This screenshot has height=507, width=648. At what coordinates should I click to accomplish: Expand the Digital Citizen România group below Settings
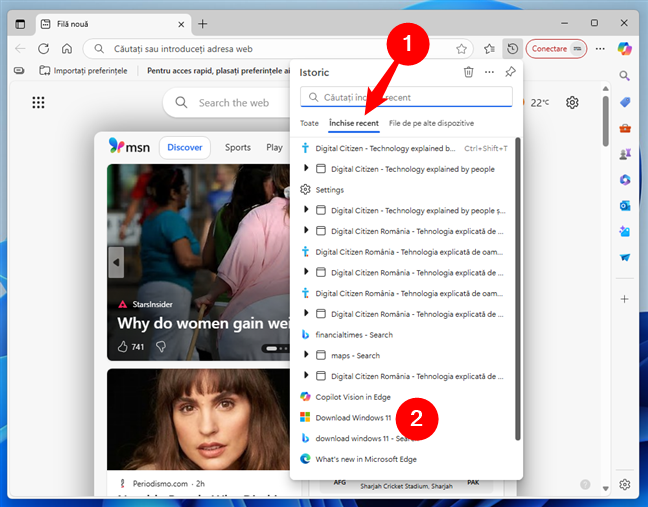(x=307, y=231)
